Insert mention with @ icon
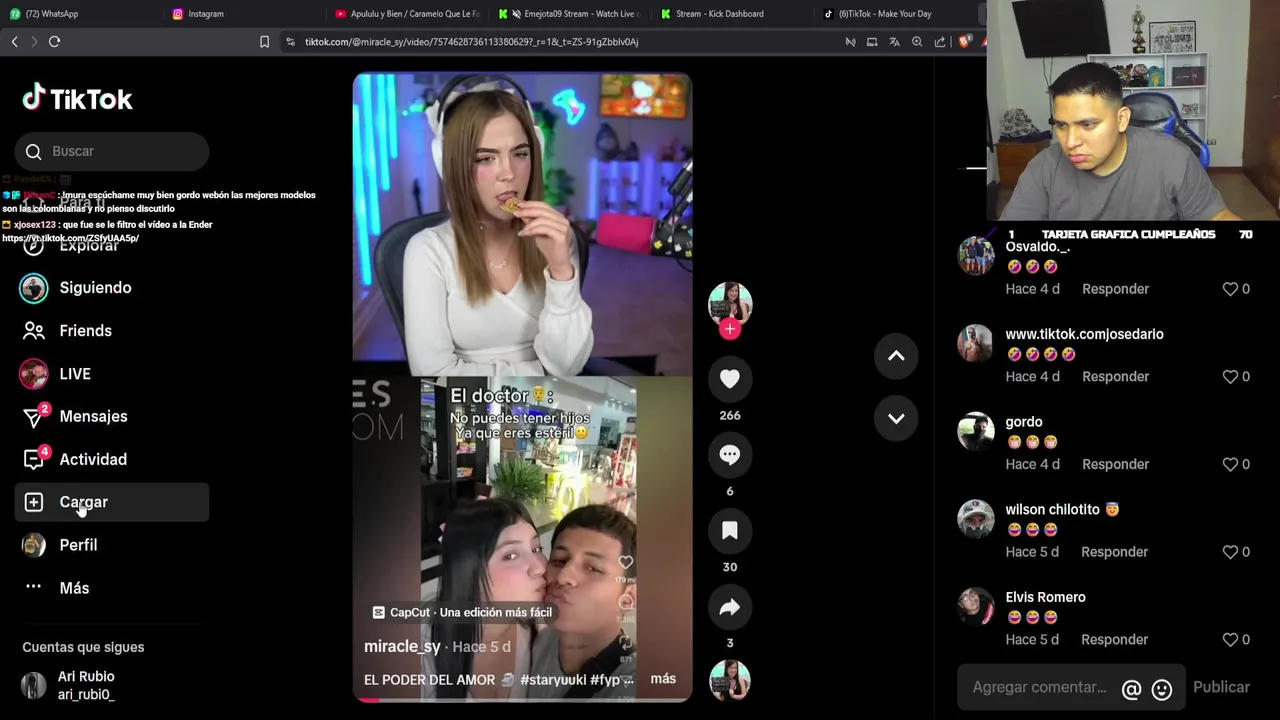Image resolution: width=1280 pixels, height=720 pixels. (x=1131, y=689)
